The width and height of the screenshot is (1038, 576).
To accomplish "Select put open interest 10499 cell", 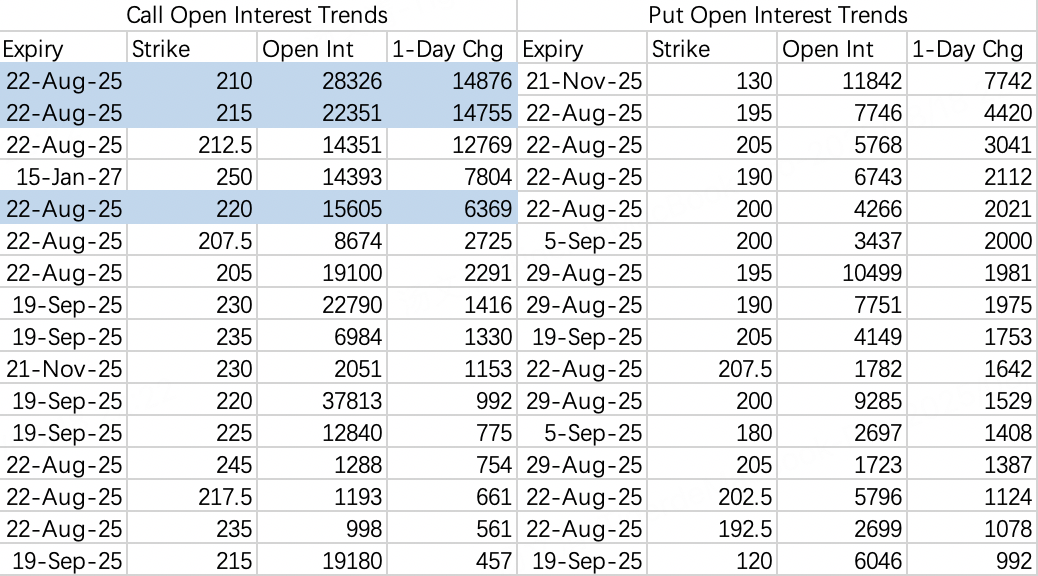I will 842,273.
